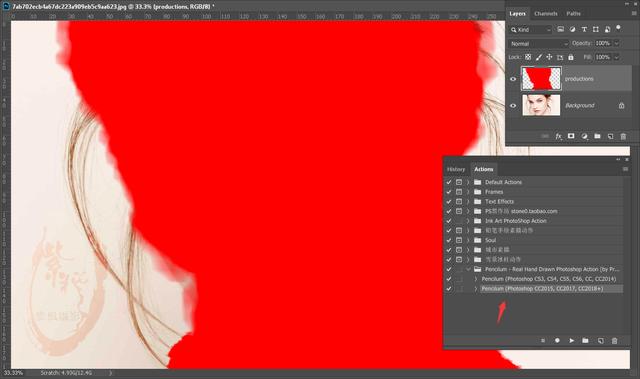
Task: Switch to the Layers tab
Action: tap(517, 13)
